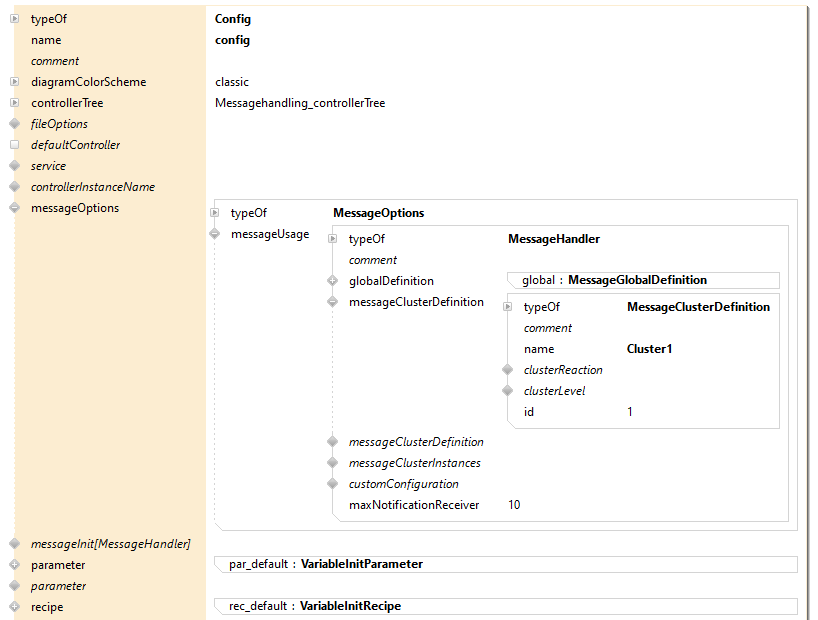This screenshot has width=818, height=620.
Task: Expand the globalDefinition entry
Action: pyautogui.click(x=332, y=281)
